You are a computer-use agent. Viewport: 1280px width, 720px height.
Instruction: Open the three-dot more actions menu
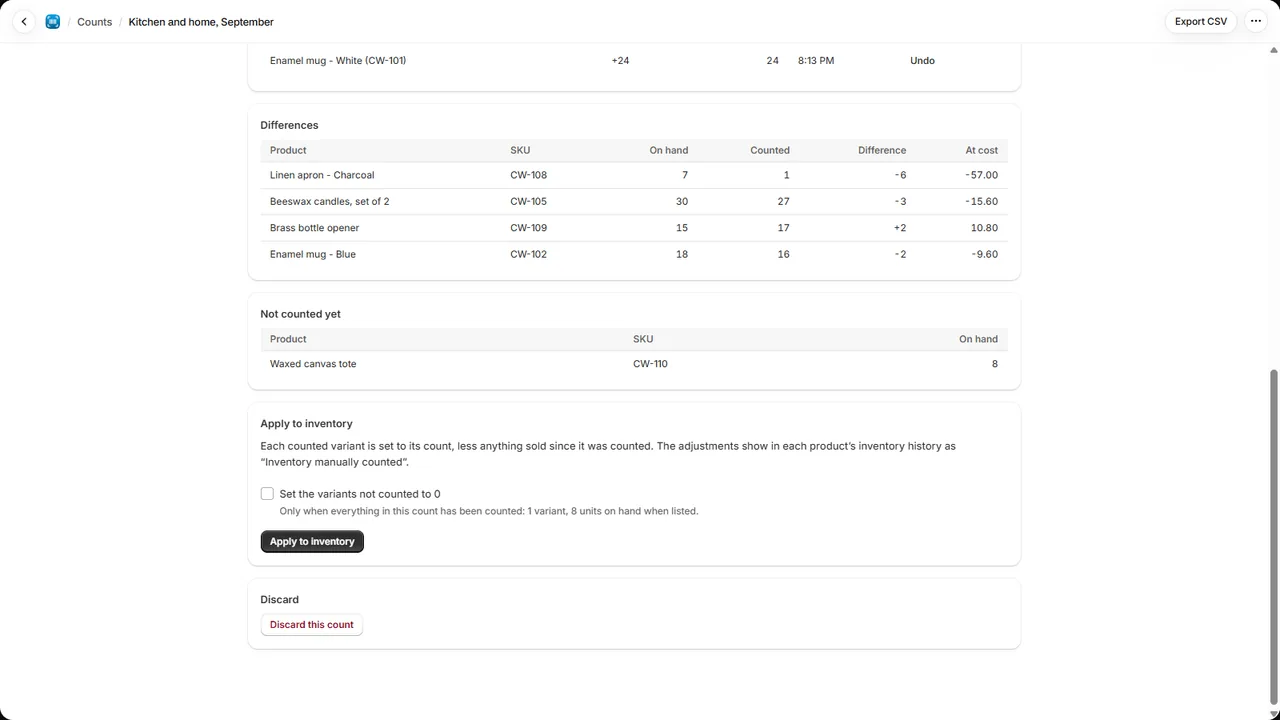pos(1256,21)
